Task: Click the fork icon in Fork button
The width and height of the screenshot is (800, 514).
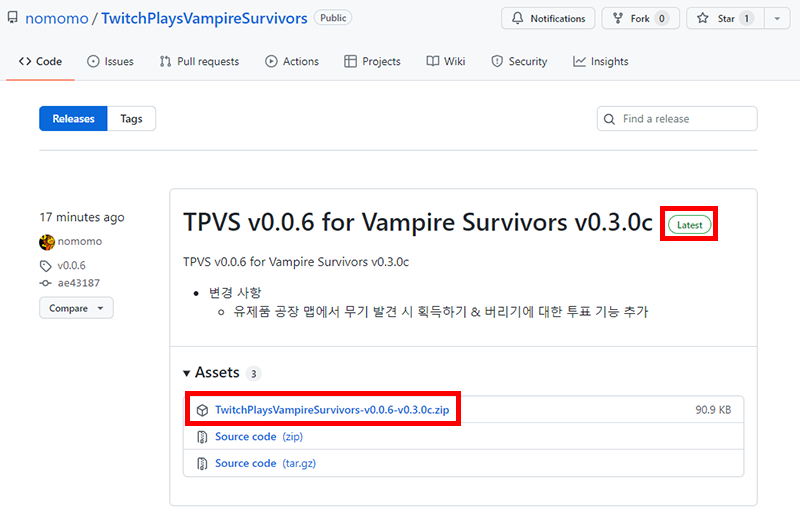Action: [618, 18]
